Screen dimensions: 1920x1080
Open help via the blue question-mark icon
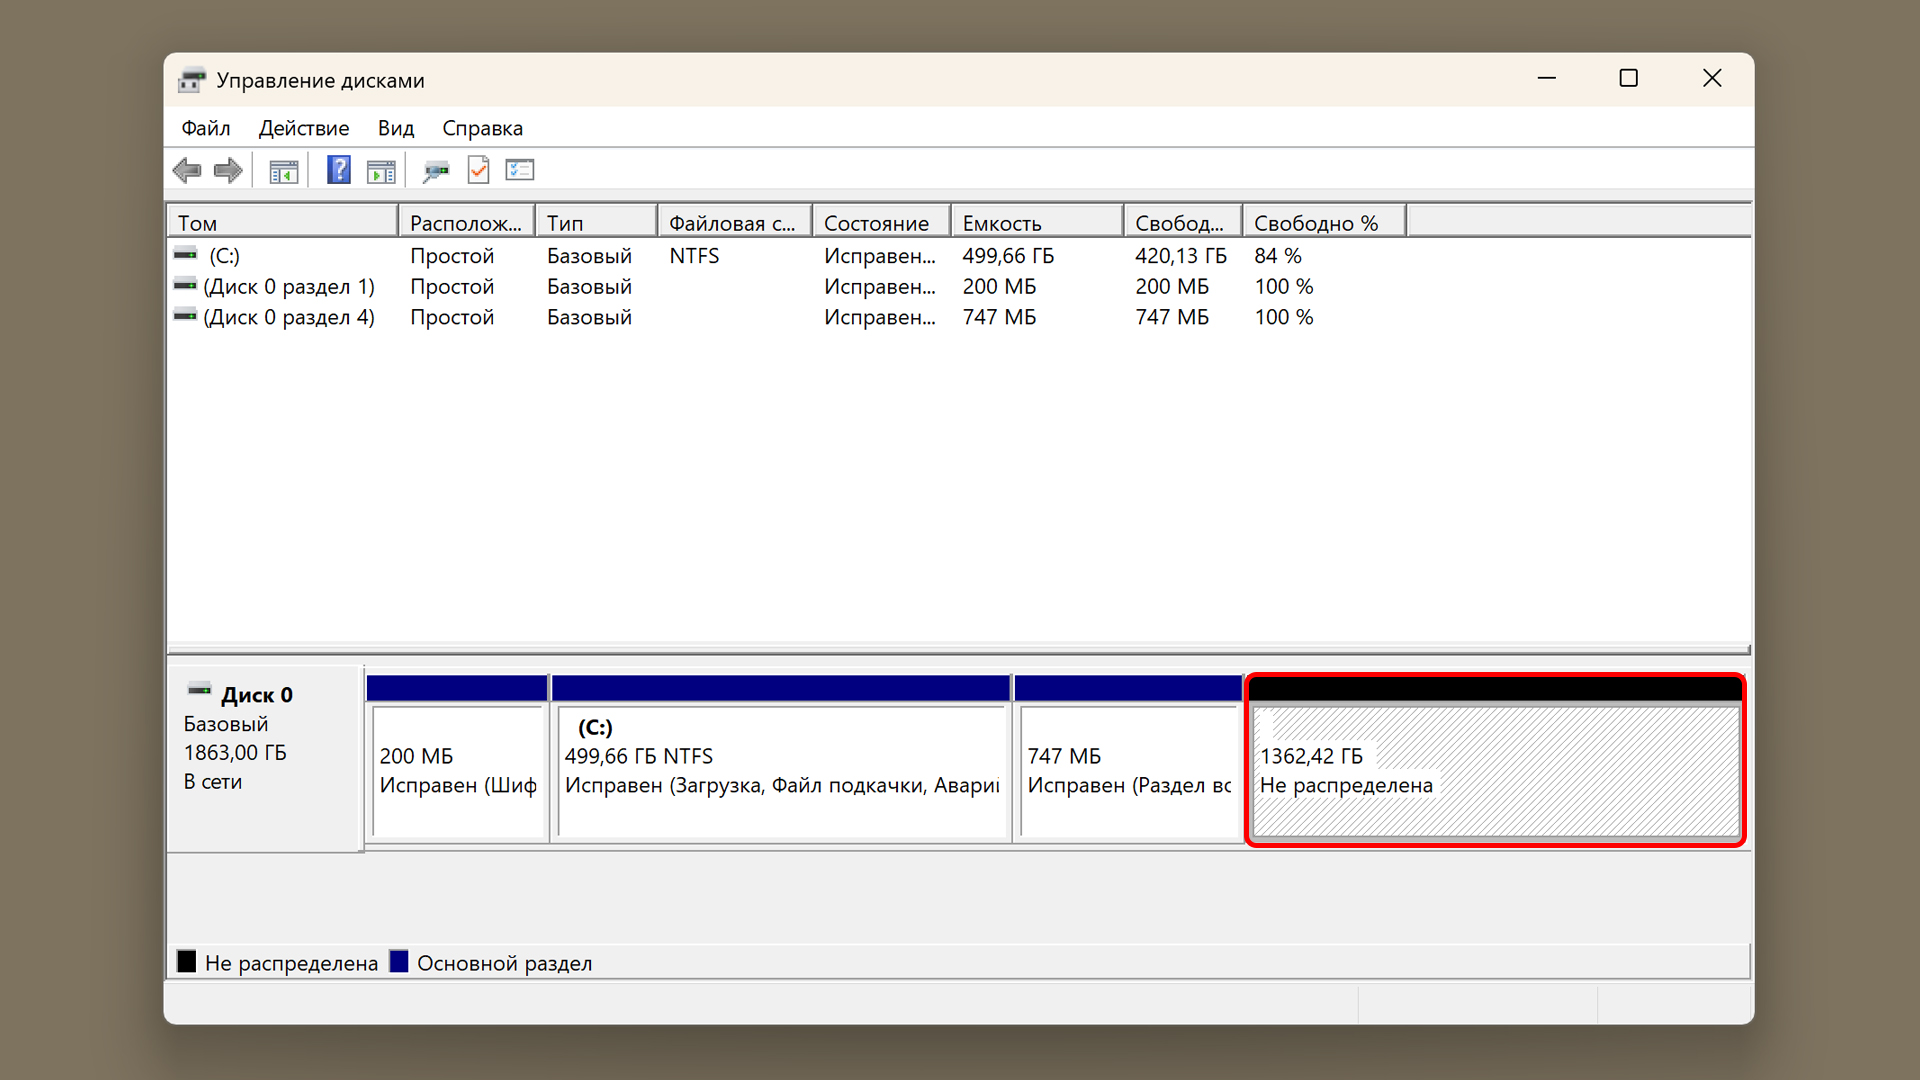coord(339,170)
